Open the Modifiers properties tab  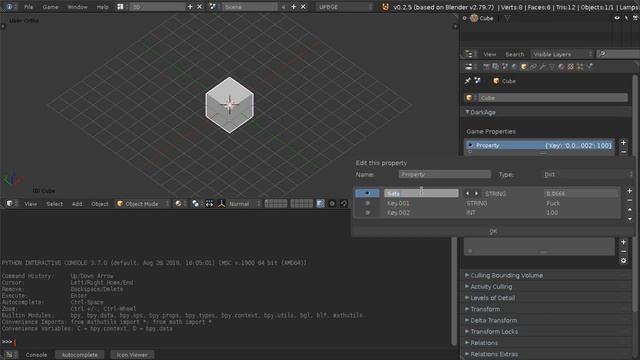[542, 67]
